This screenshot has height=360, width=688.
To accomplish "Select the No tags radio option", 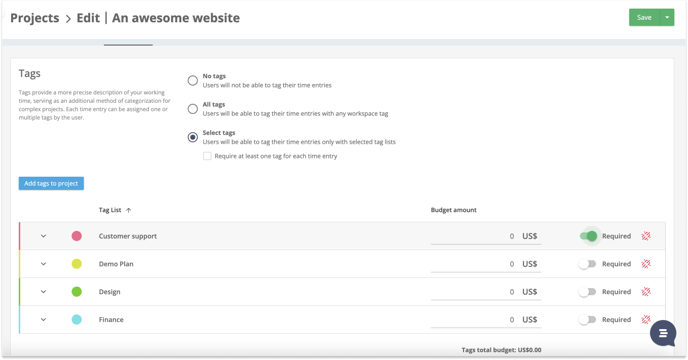I will click(193, 80).
